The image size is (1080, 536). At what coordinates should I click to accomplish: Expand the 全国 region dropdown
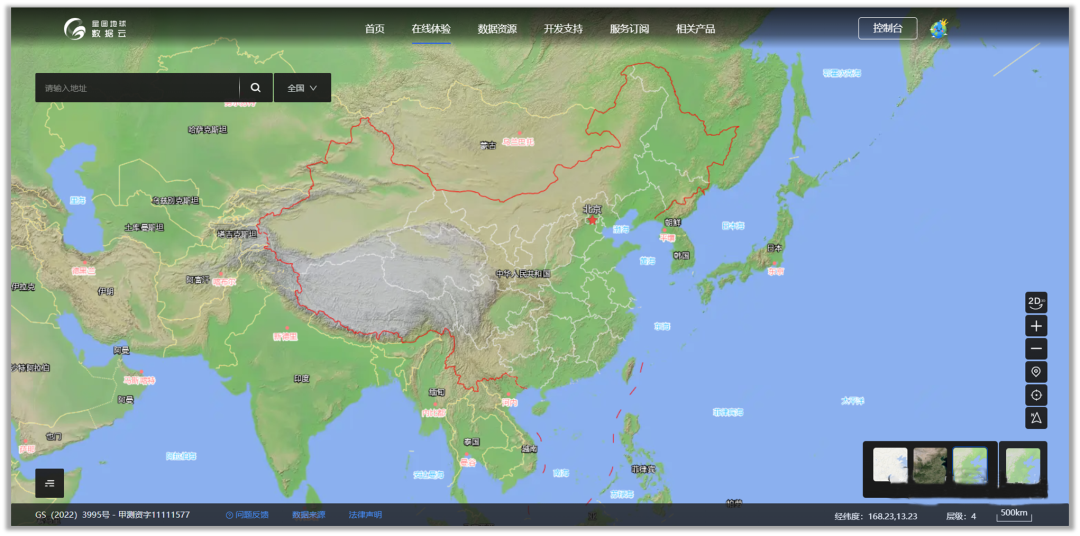(x=302, y=88)
